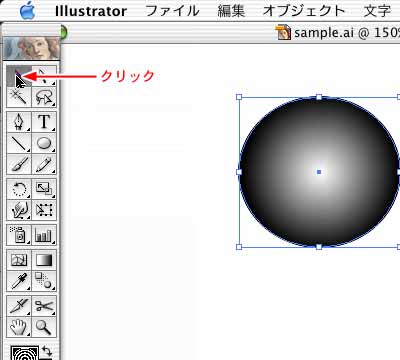Open the オブジェクト menu
400x360 pixels.
pyautogui.click(x=304, y=11)
